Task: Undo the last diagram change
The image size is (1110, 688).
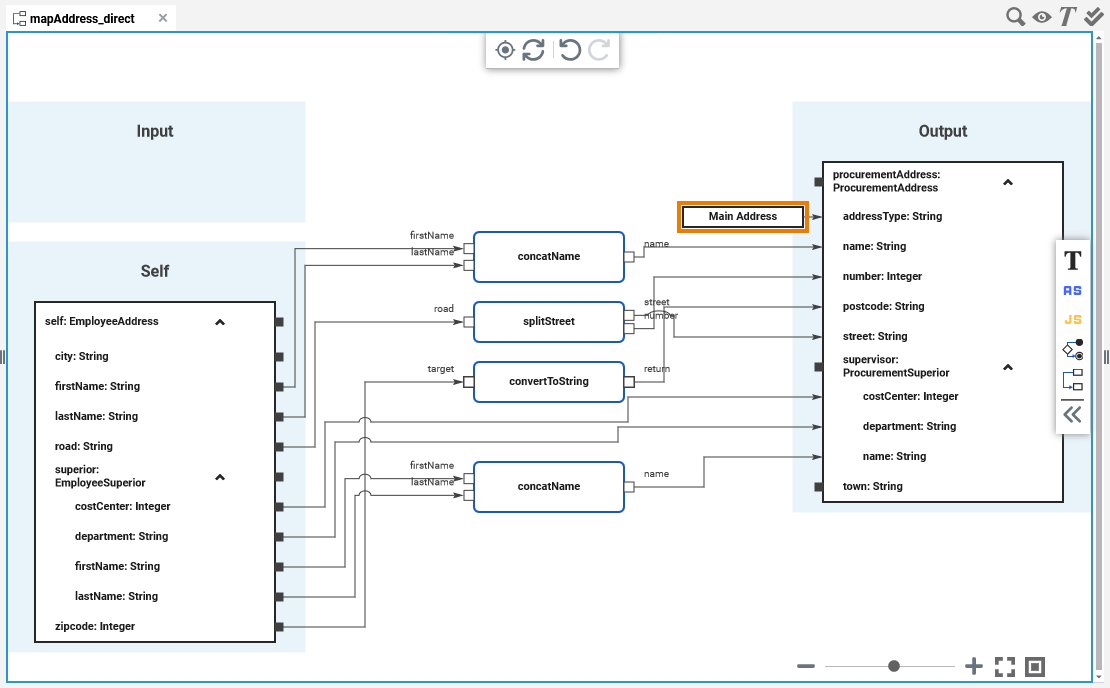Action: 570,50
